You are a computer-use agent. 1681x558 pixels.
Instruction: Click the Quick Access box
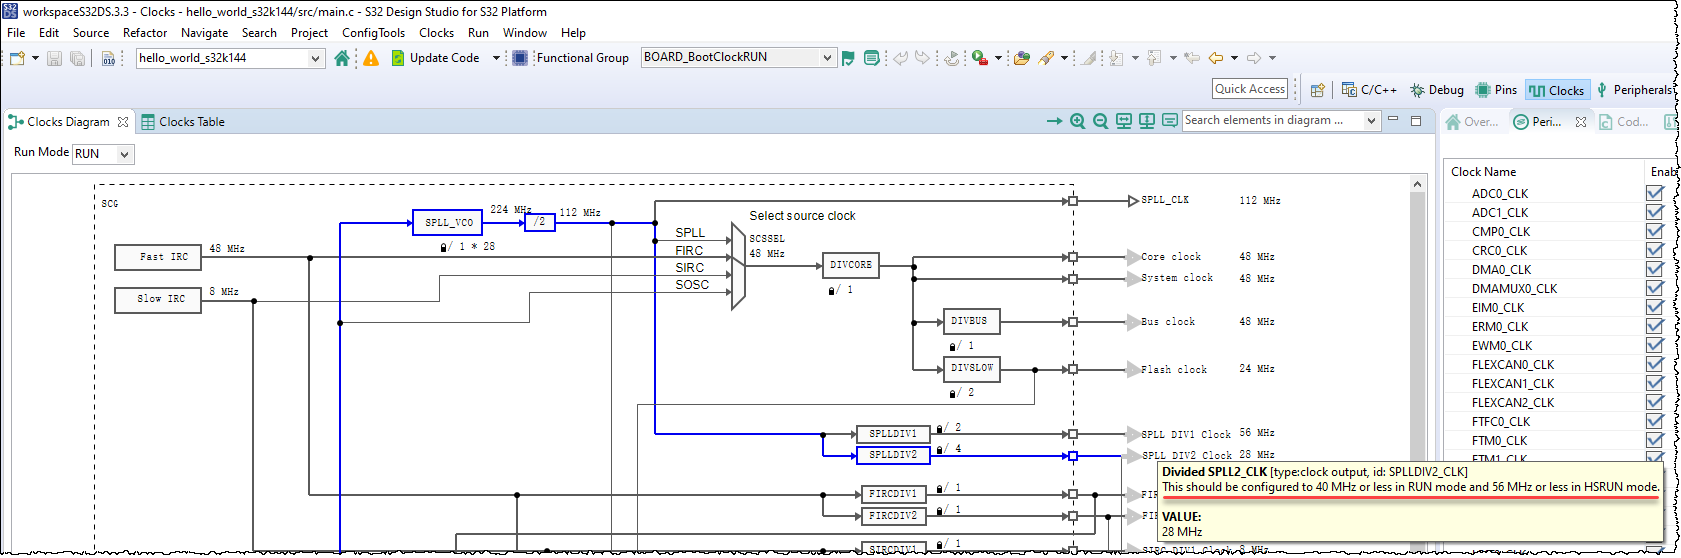(1250, 89)
